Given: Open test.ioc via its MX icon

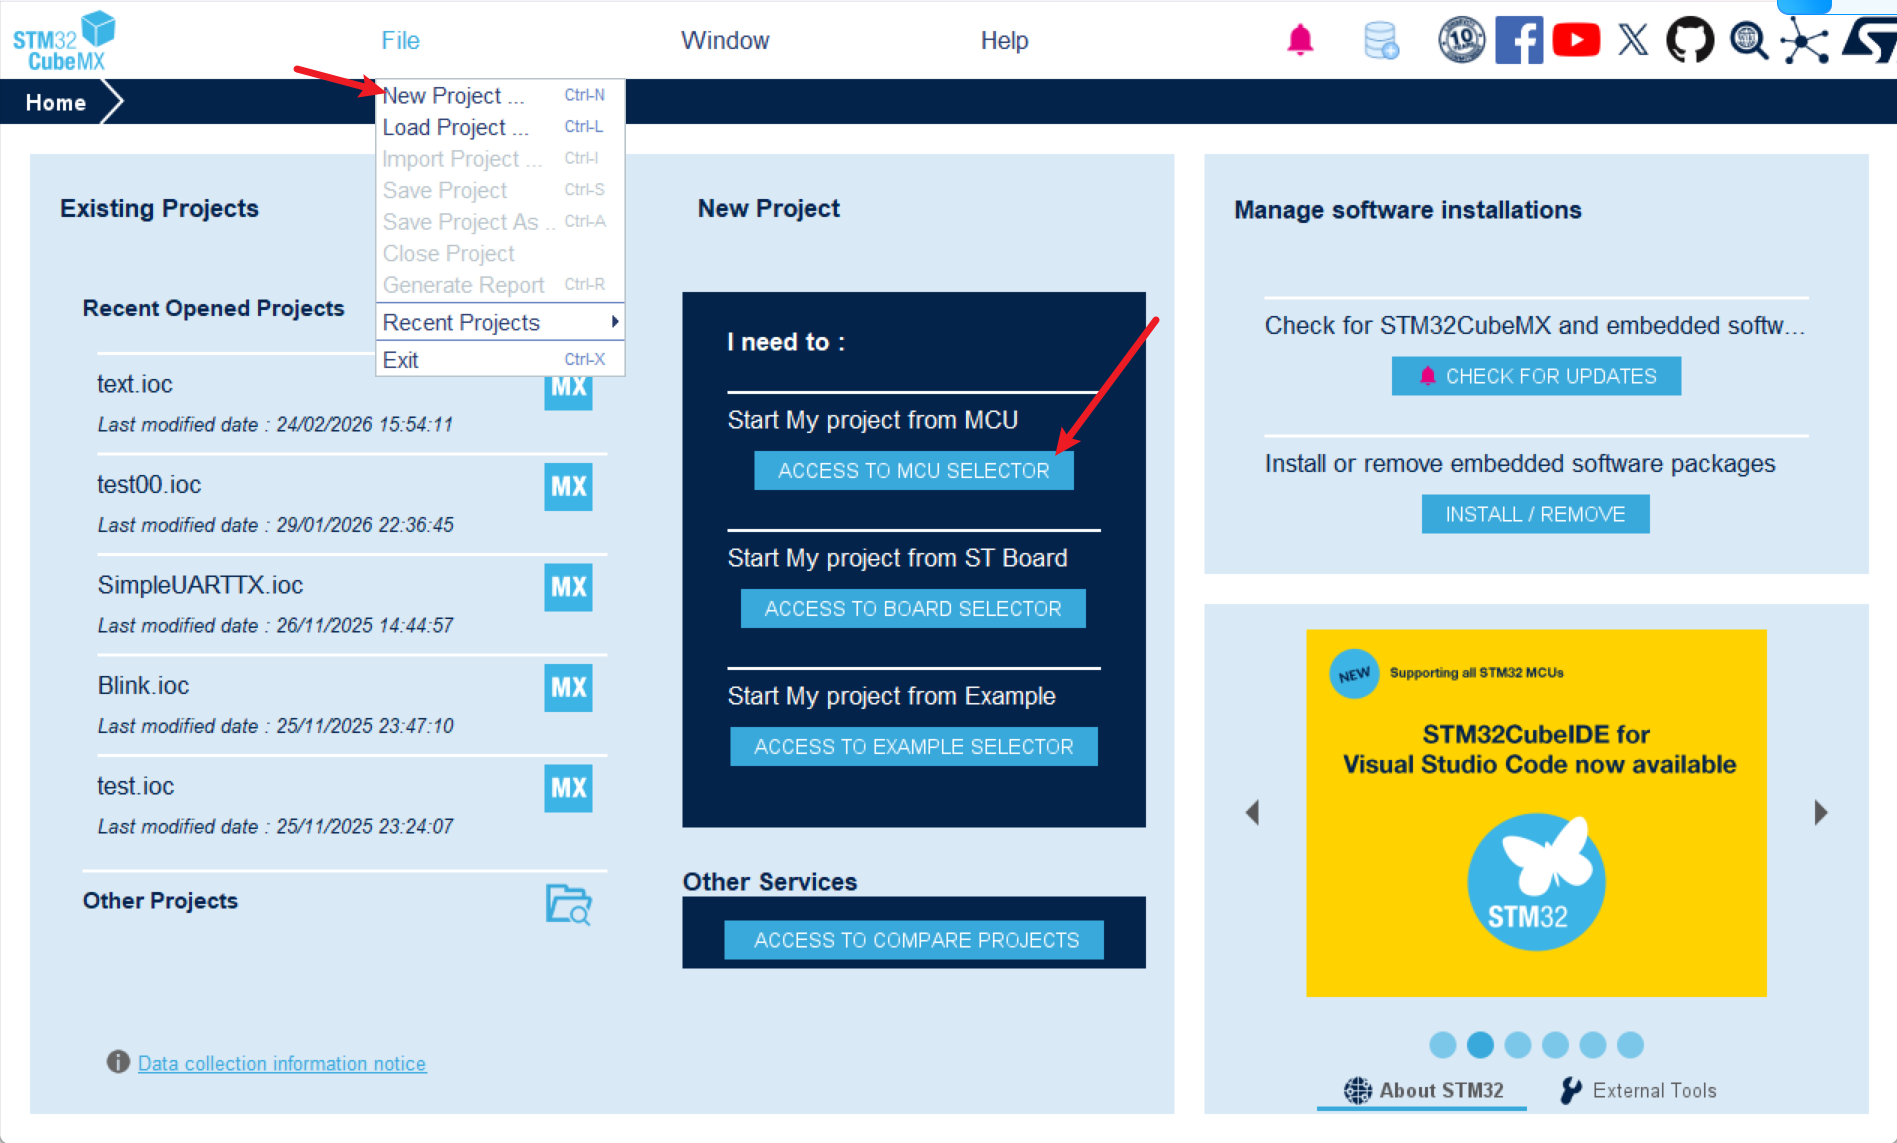Looking at the screenshot, I should [x=568, y=788].
